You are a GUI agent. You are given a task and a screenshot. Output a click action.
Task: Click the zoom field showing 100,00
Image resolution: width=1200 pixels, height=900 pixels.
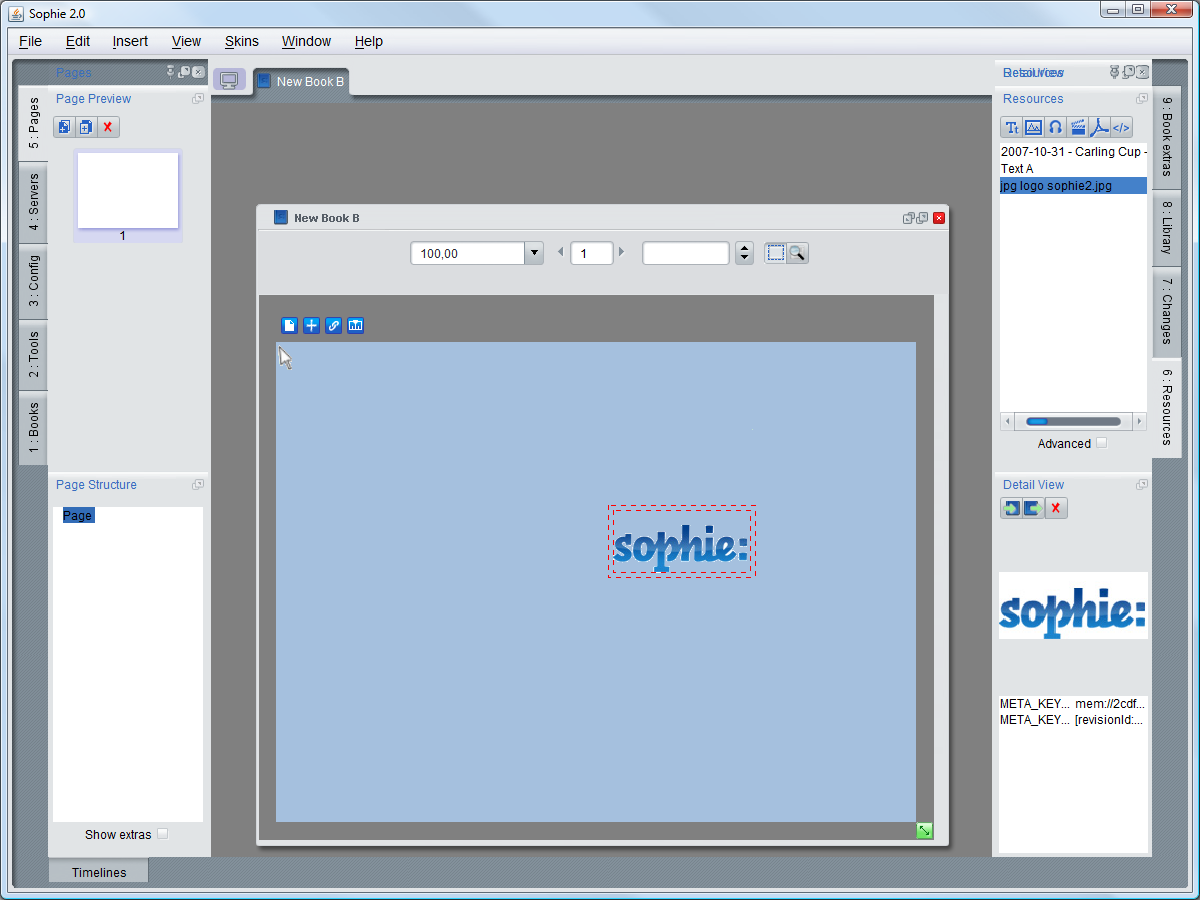(x=468, y=254)
